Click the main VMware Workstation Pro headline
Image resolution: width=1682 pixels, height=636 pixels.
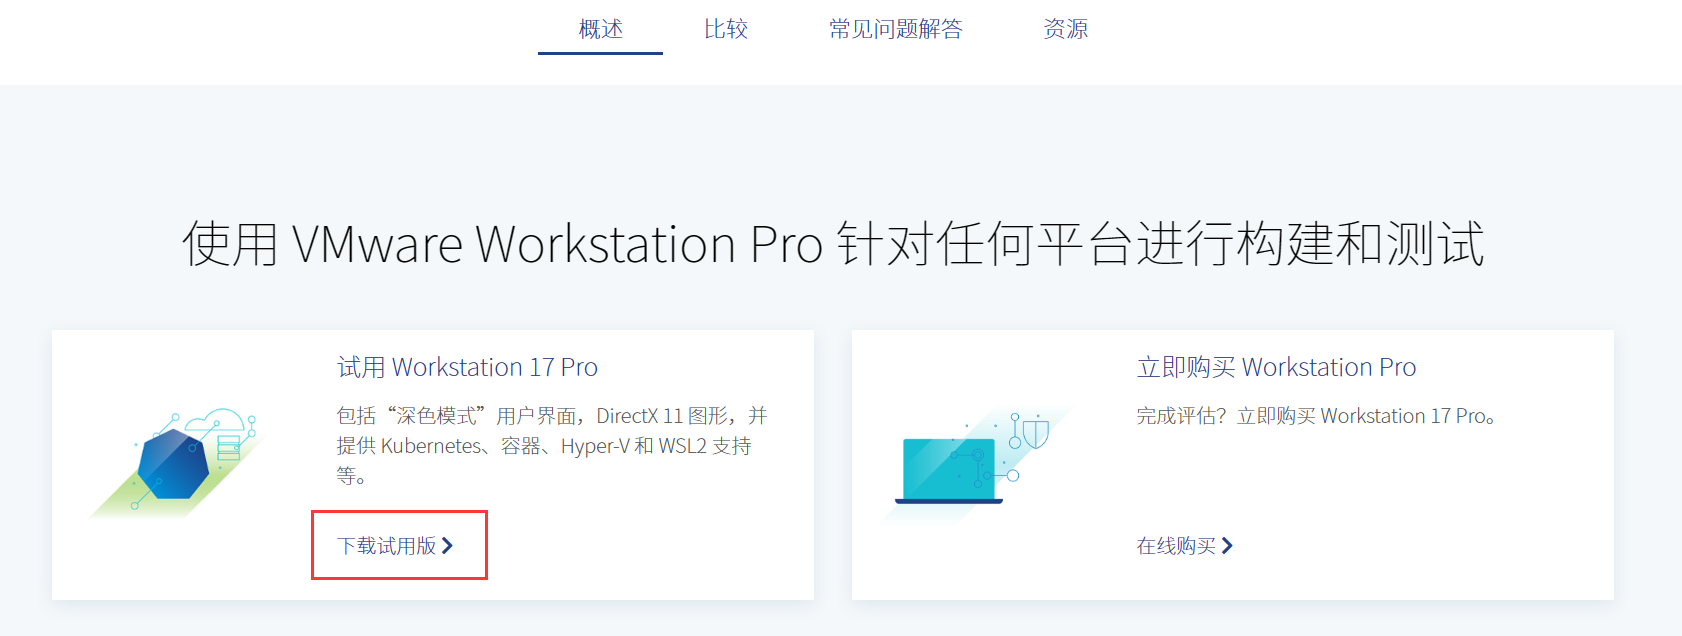click(833, 244)
